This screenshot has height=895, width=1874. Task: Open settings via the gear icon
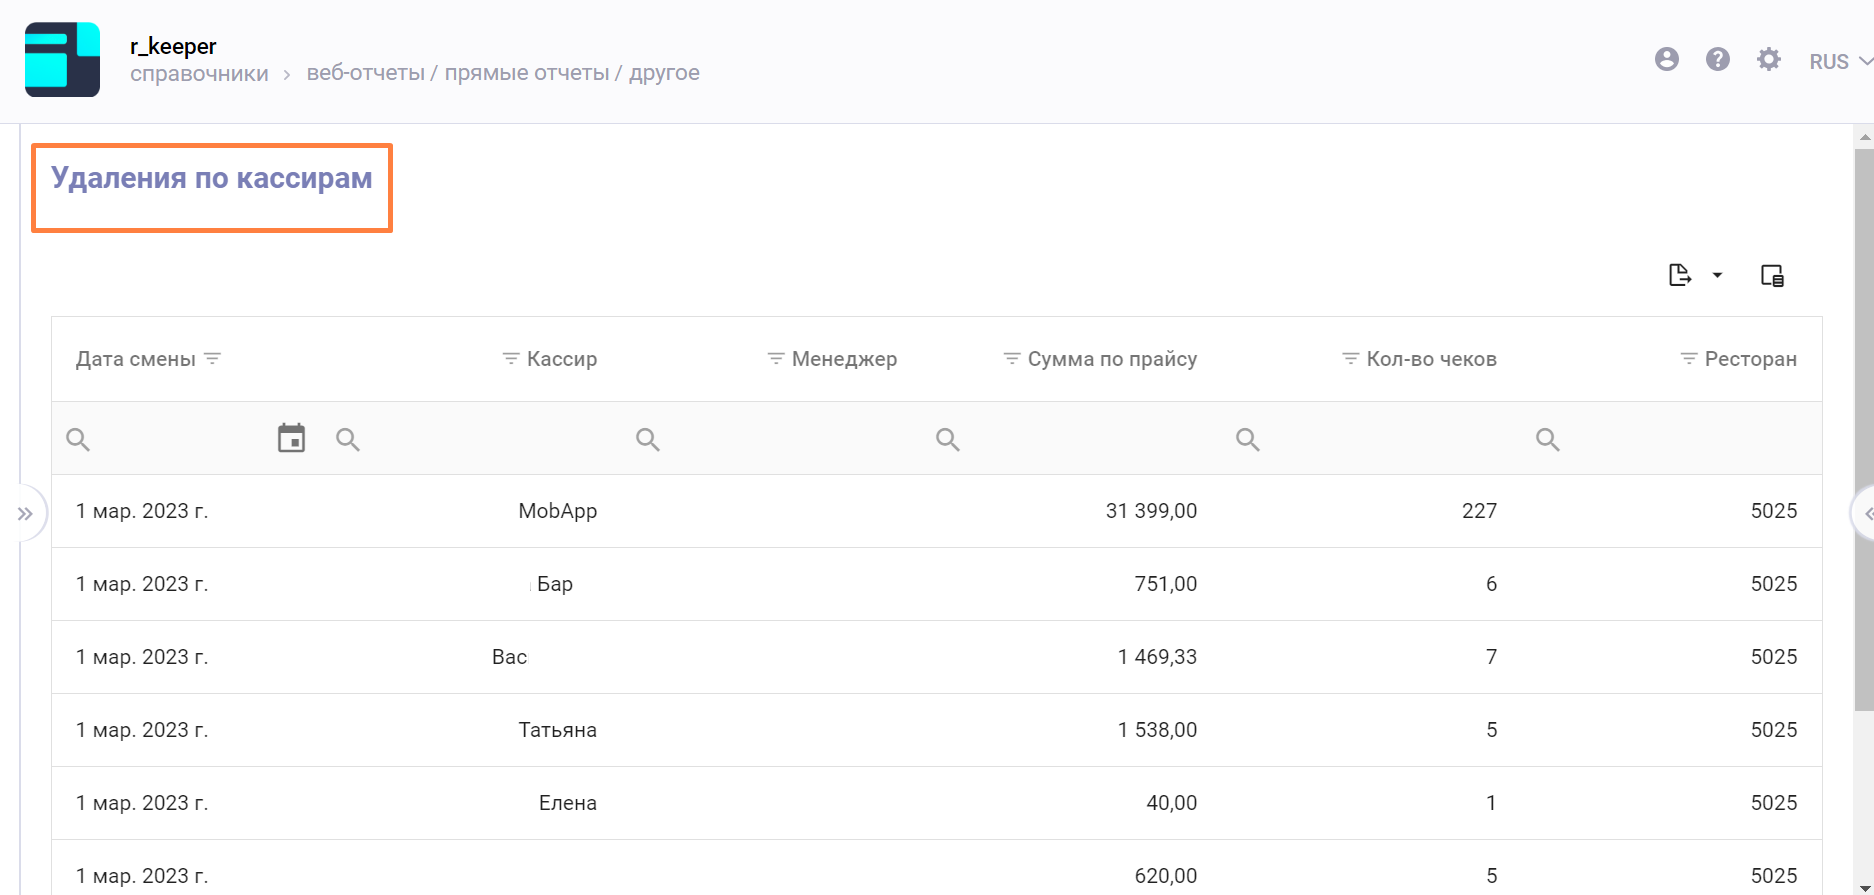click(1768, 60)
